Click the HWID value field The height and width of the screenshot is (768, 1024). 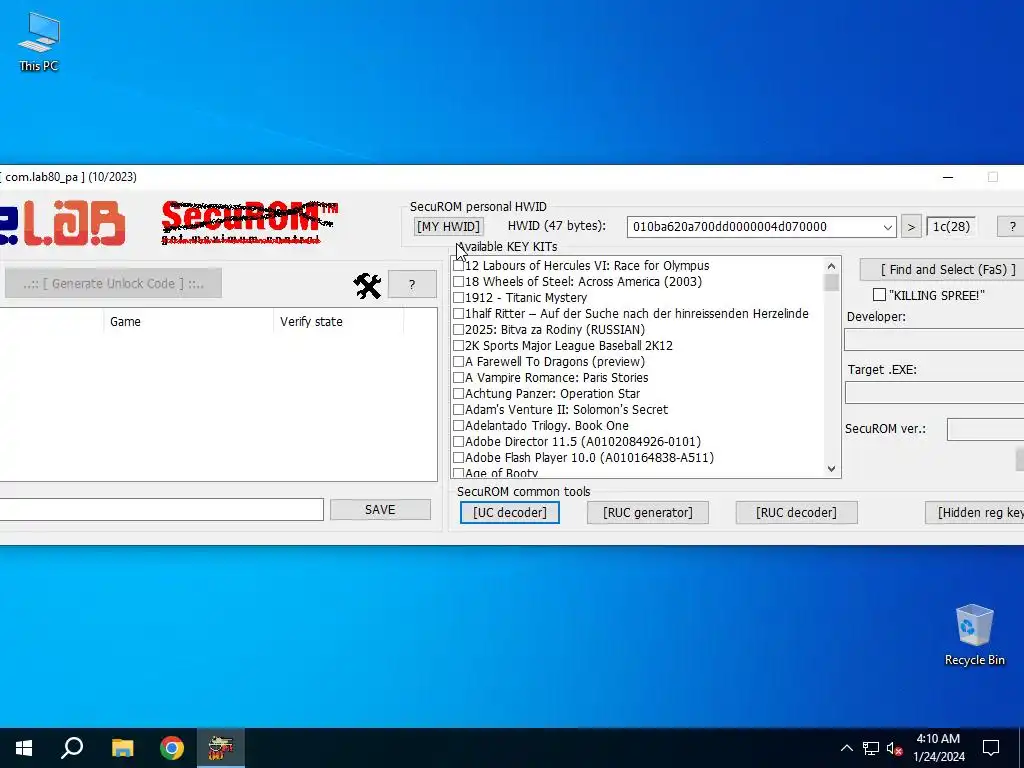tap(754, 227)
